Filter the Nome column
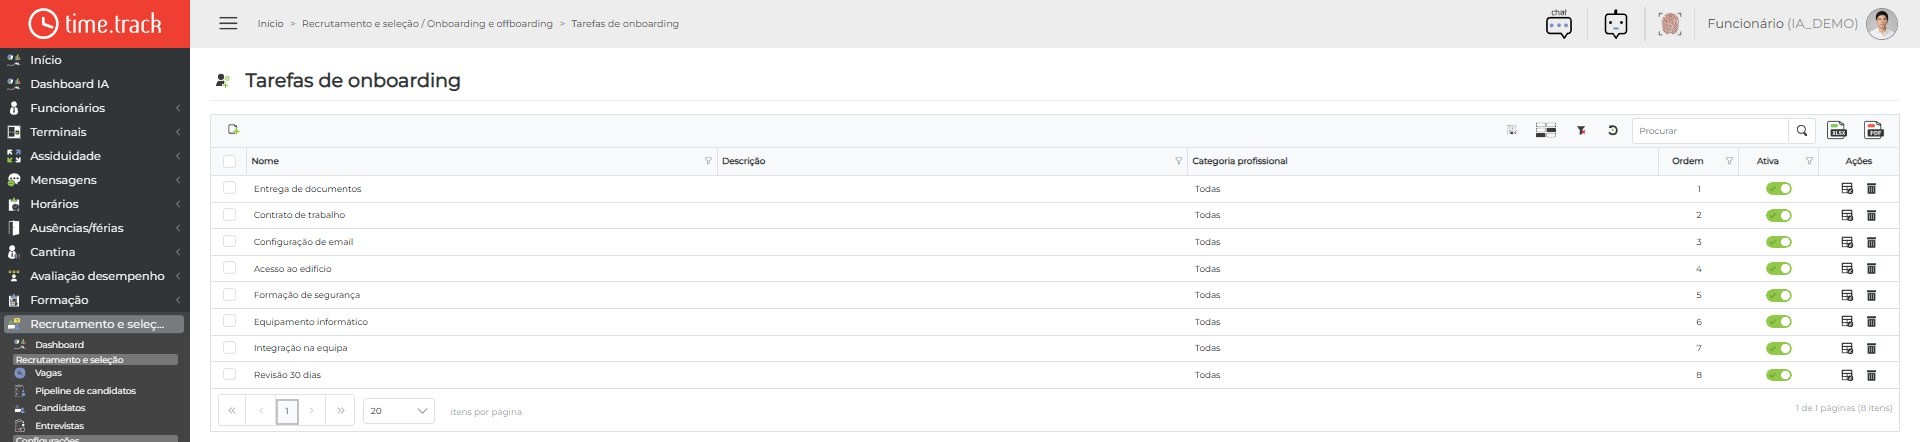This screenshot has height=442, width=1920. [x=708, y=161]
